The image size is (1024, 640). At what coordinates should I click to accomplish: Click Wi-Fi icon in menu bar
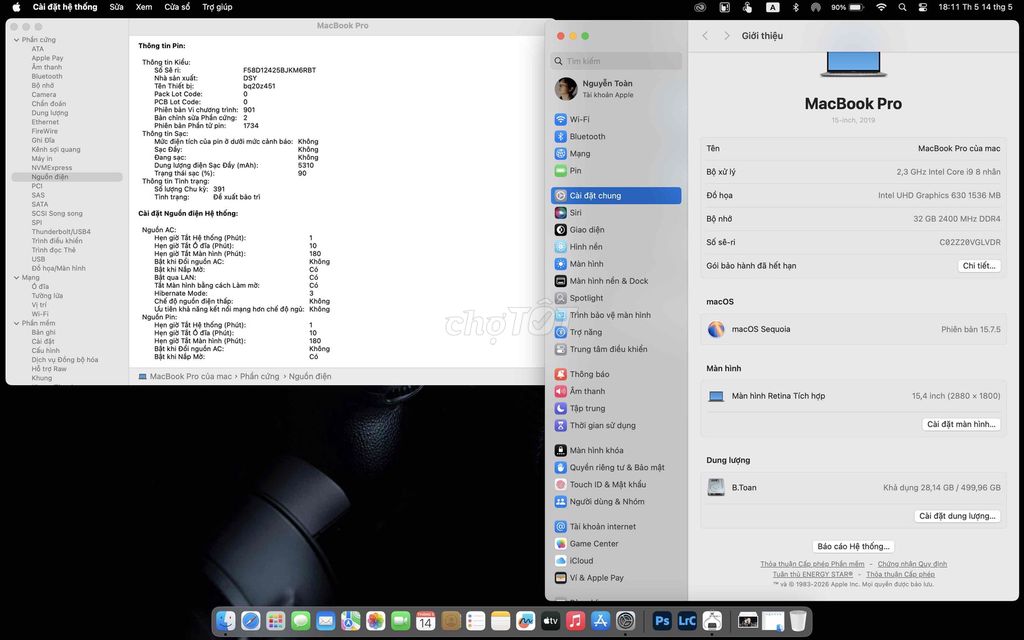tap(881, 7)
